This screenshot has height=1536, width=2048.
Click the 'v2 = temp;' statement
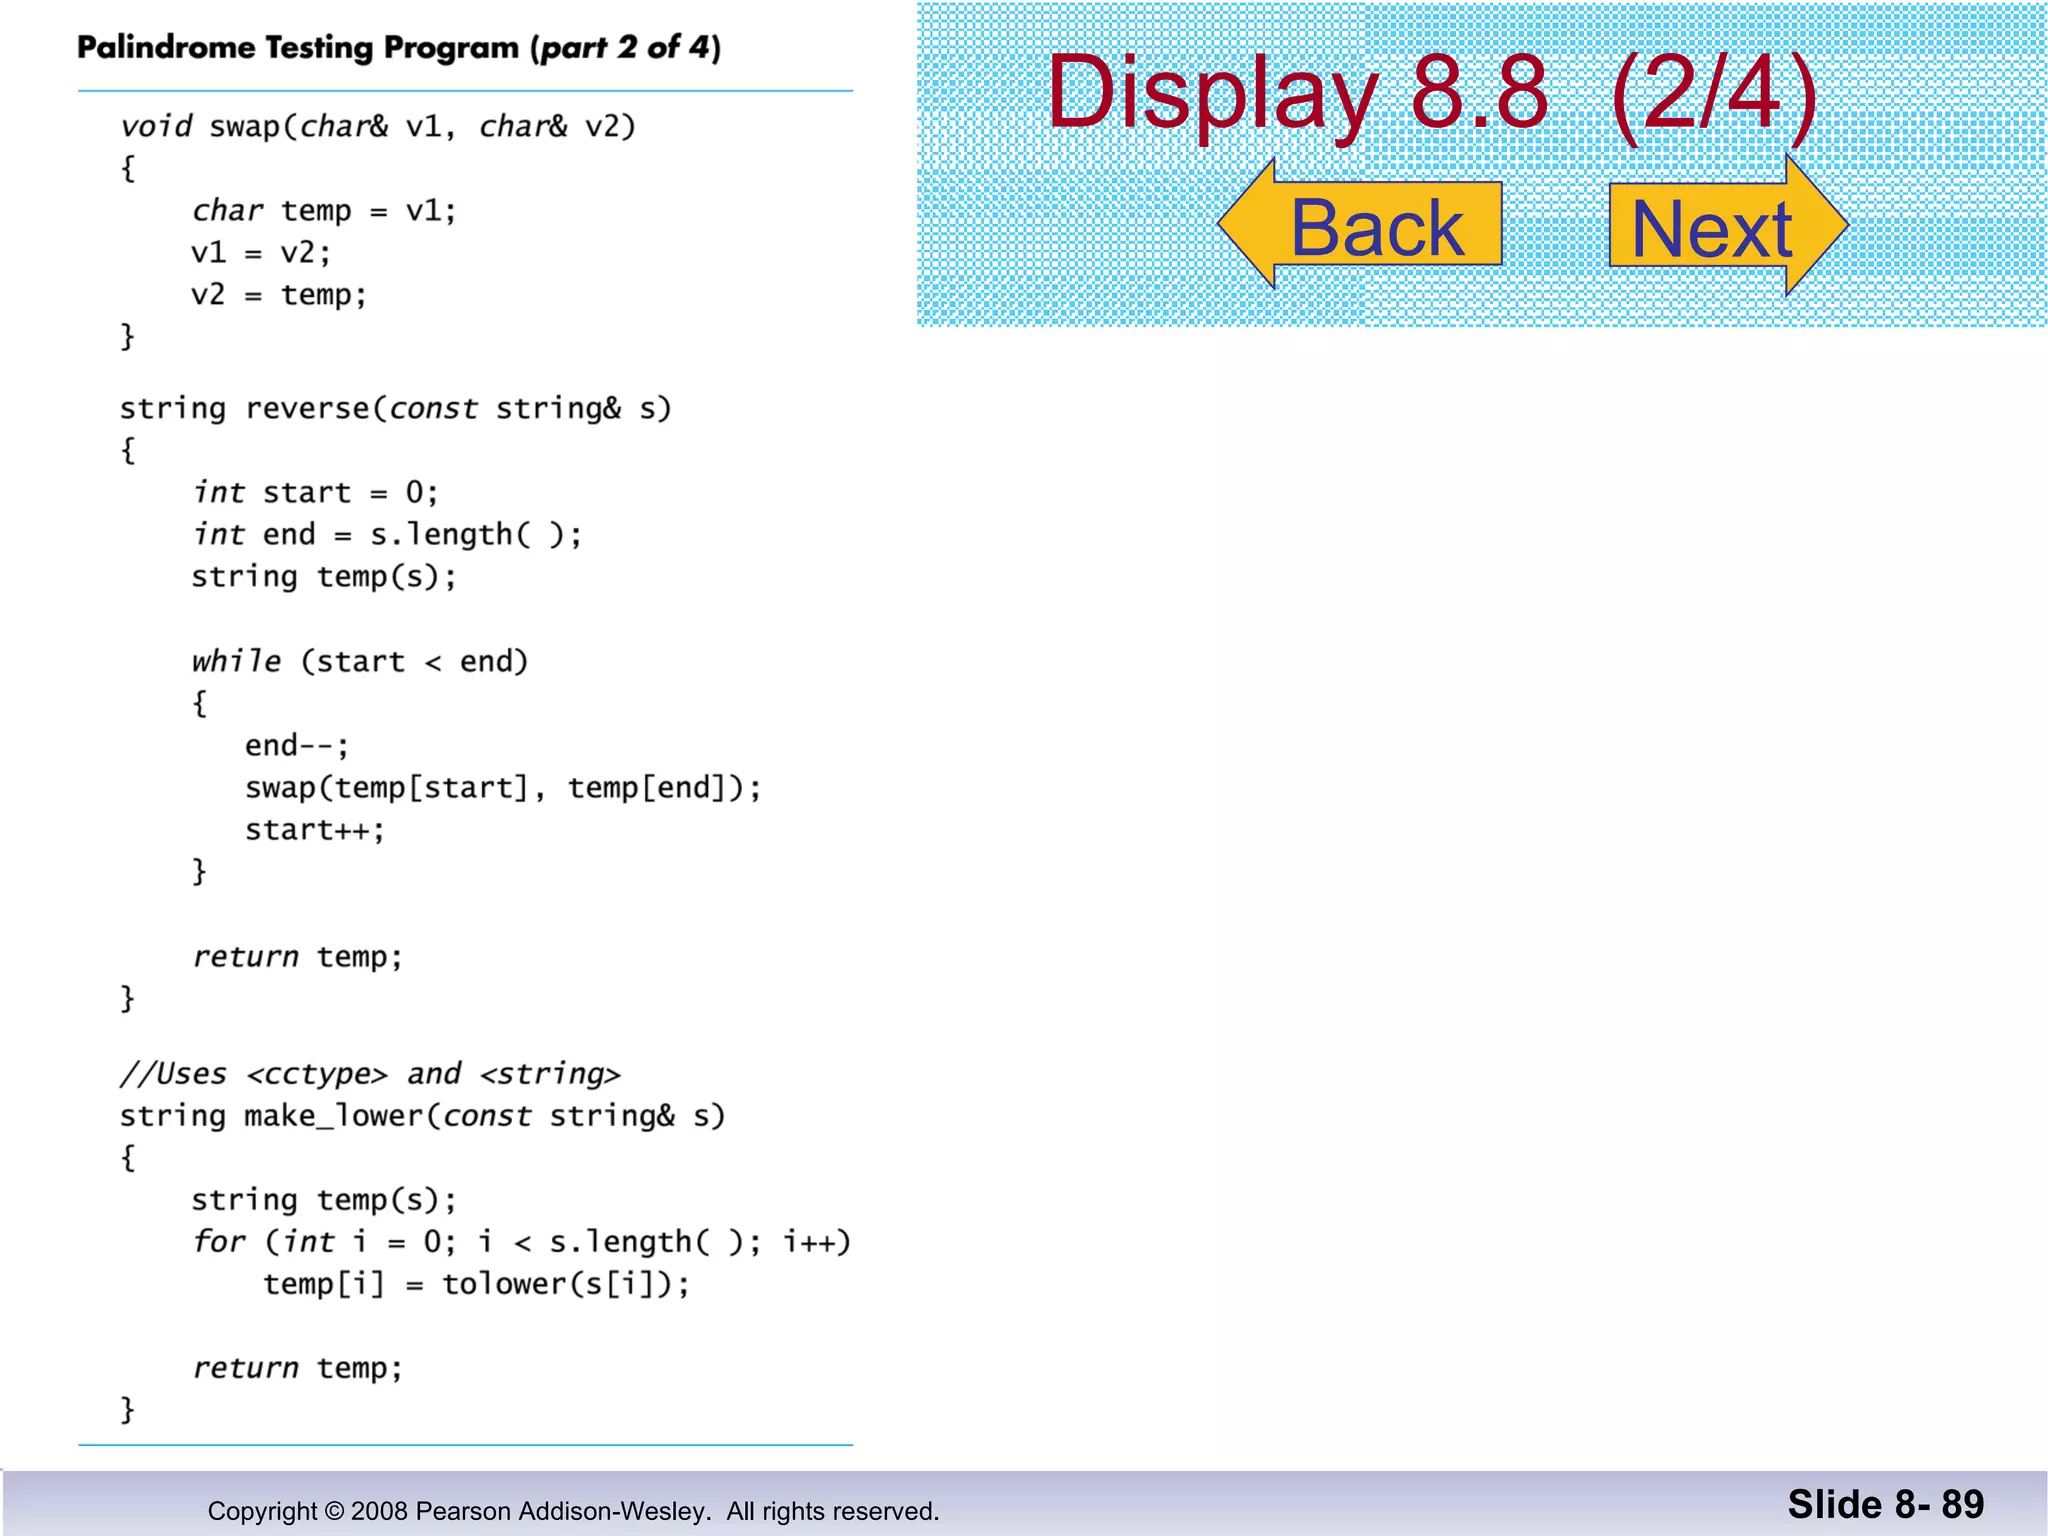[279, 296]
